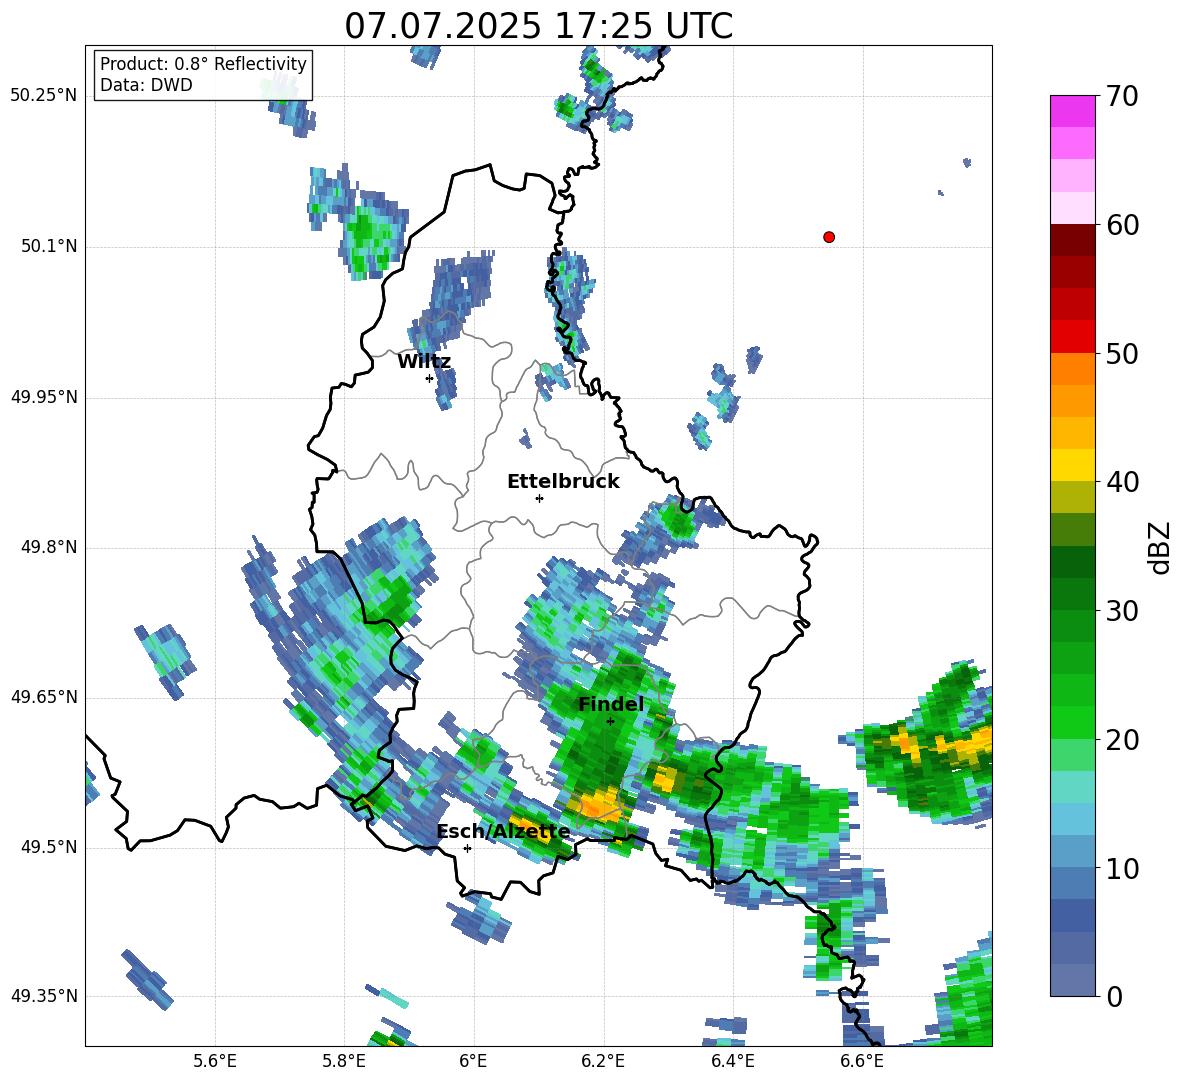
Task: Click the Esch/Alzette location cross marker
Action: pyautogui.click(x=467, y=848)
